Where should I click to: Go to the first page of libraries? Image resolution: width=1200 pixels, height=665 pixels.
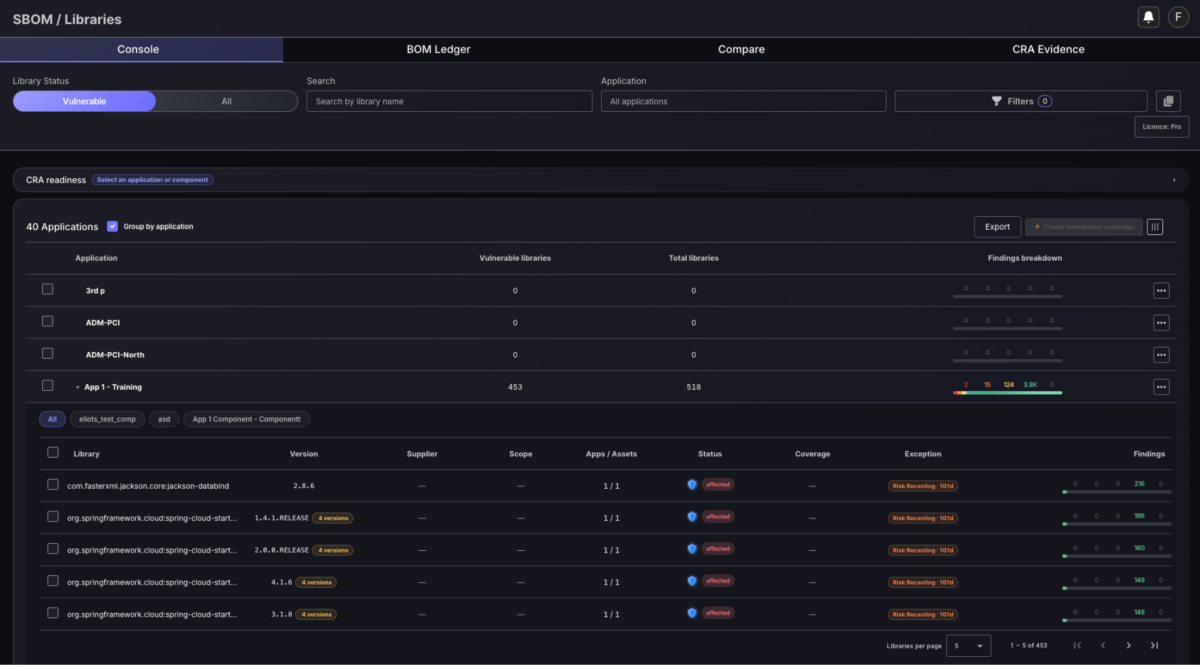pos(1077,646)
